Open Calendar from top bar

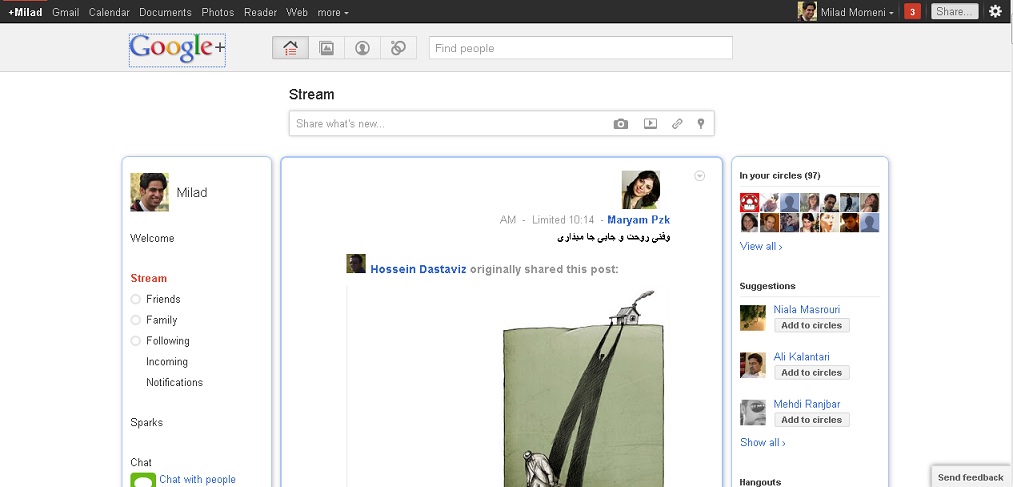click(109, 12)
